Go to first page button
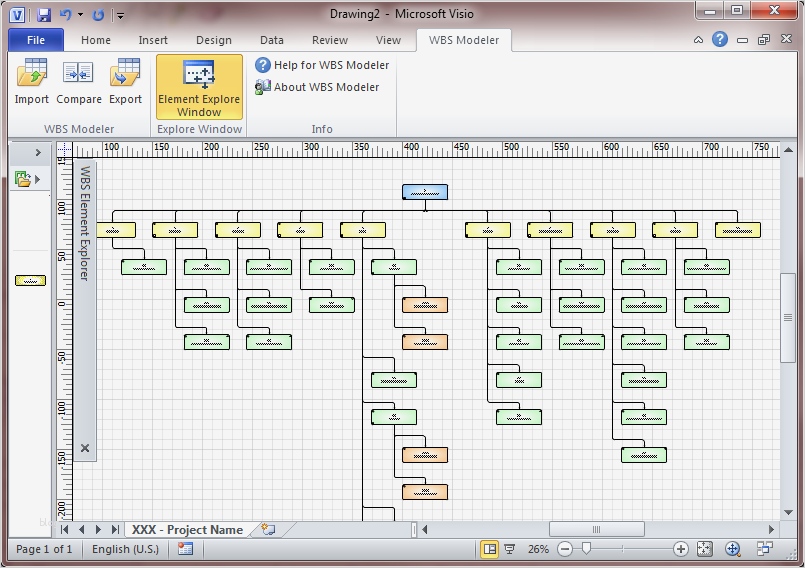The image size is (805, 568). [x=65, y=529]
